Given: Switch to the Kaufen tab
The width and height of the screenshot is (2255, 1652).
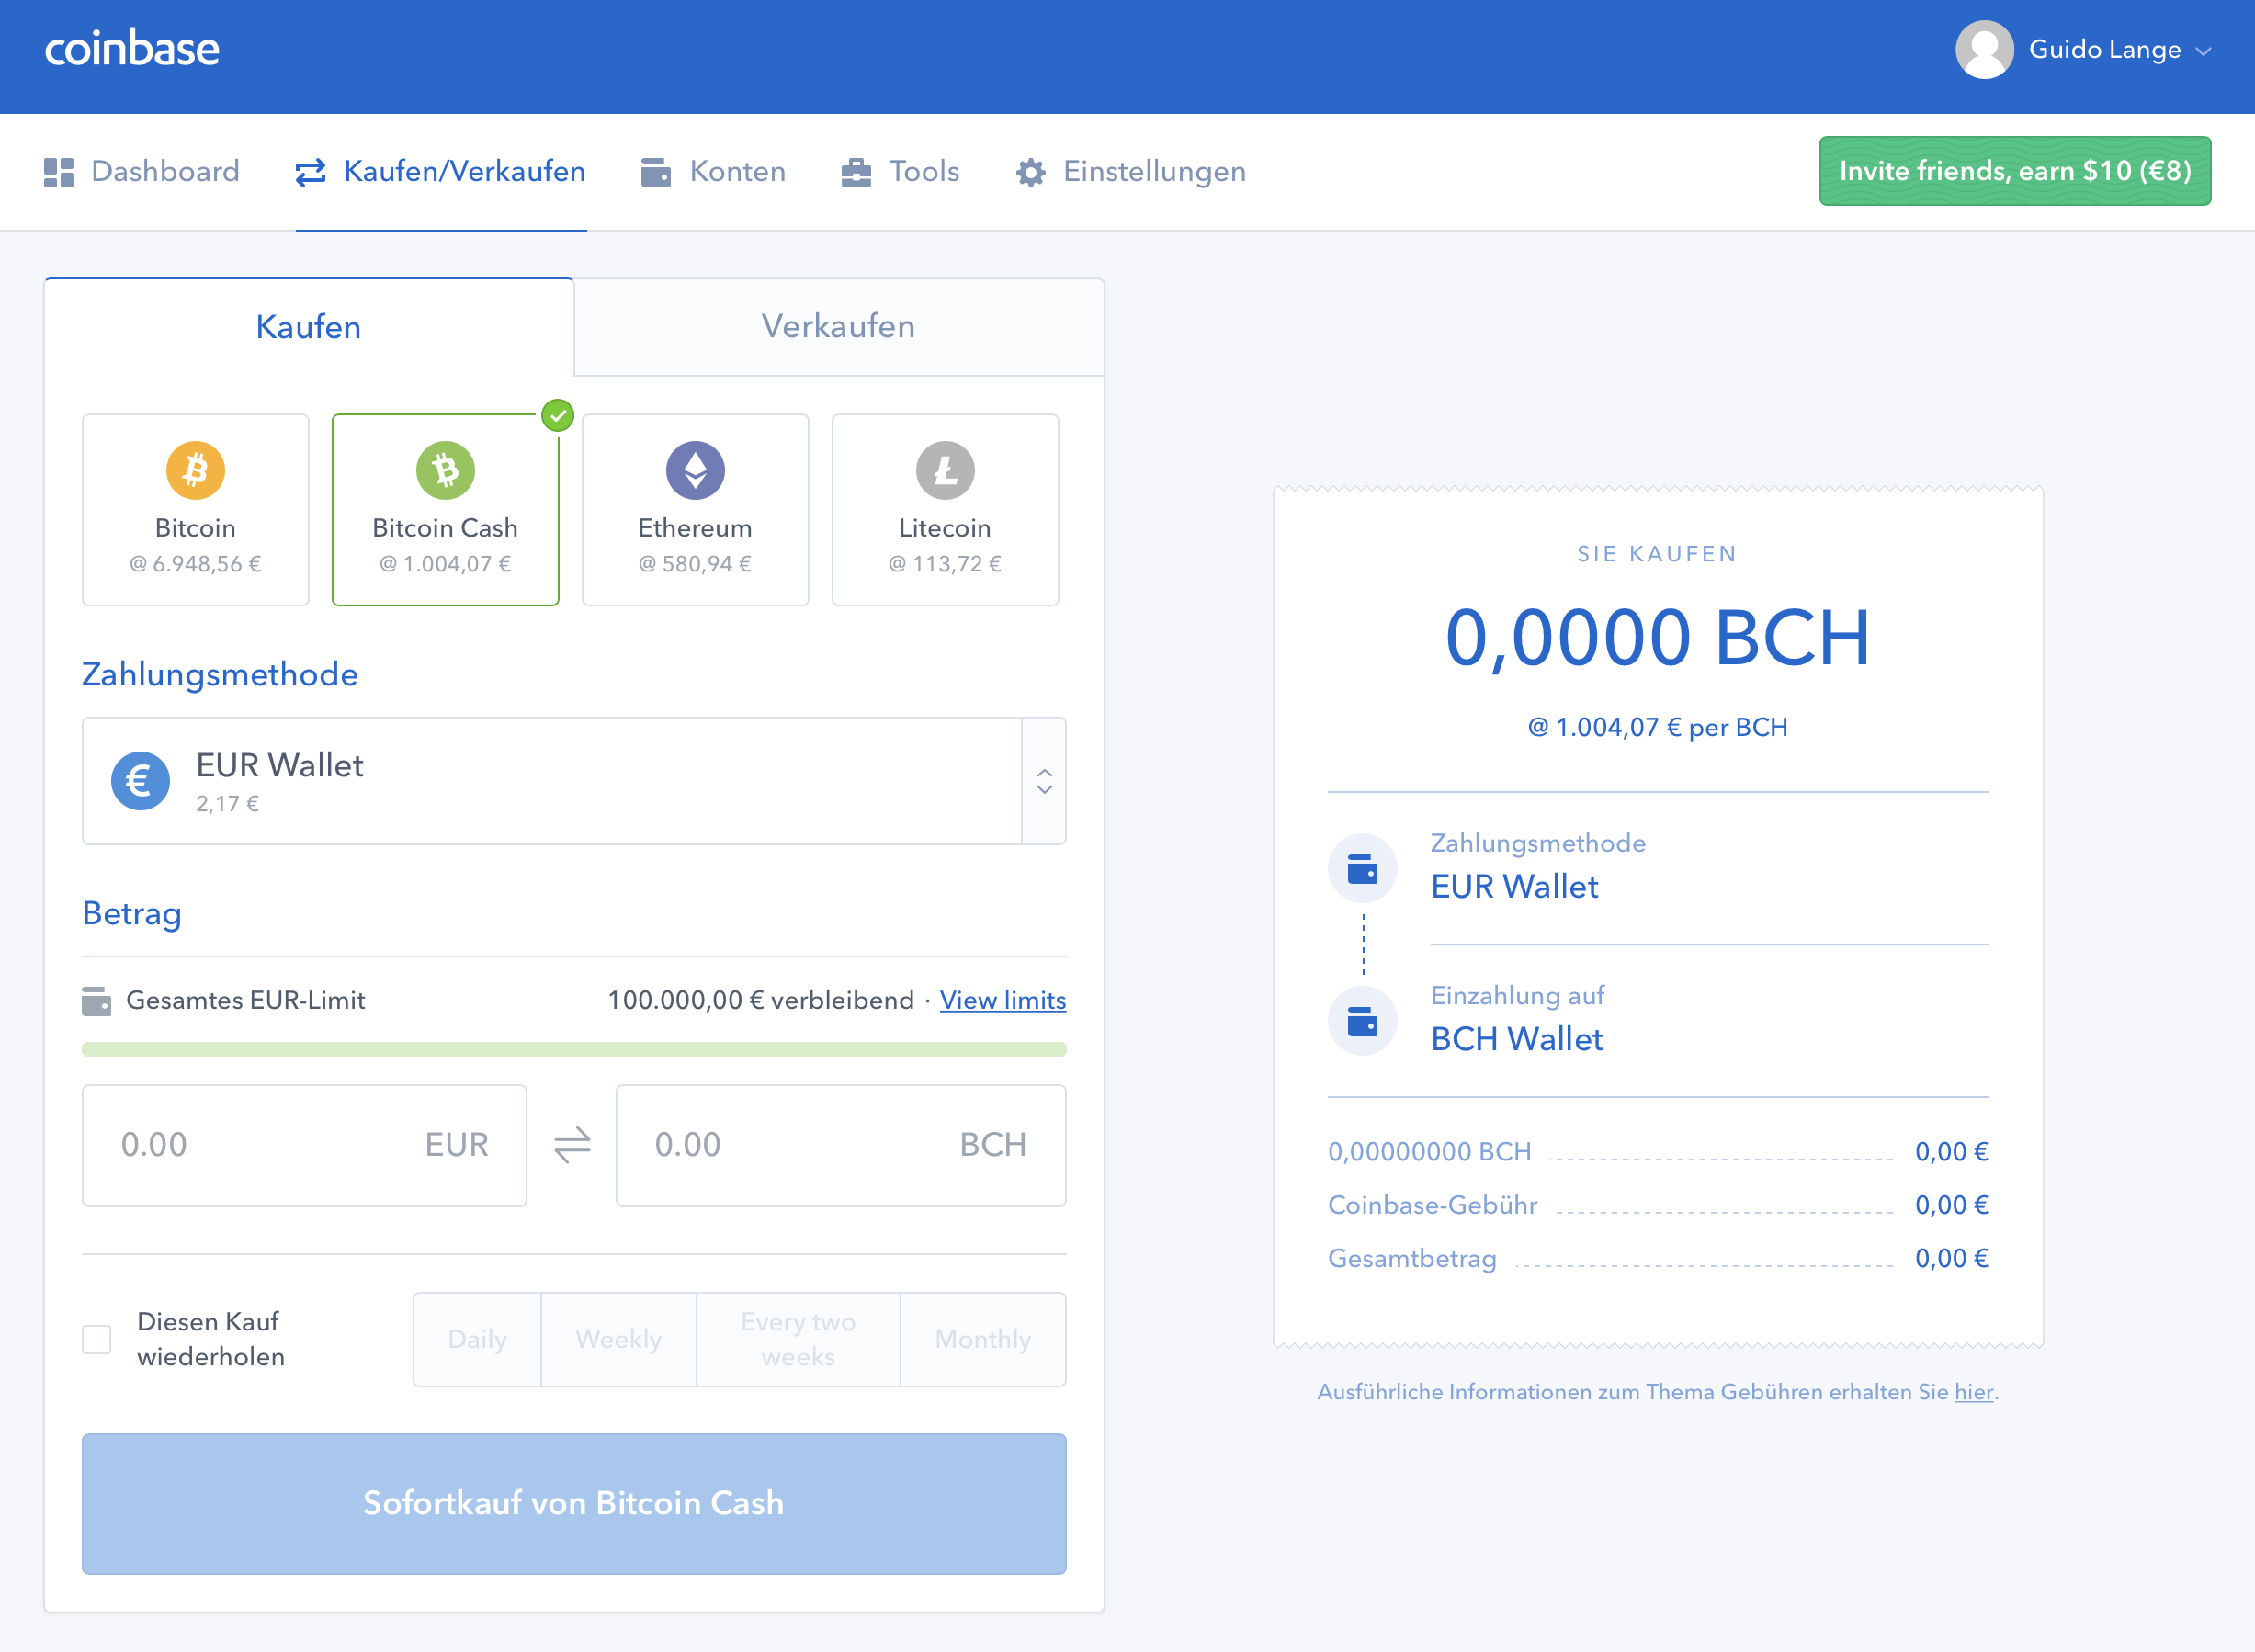Looking at the screenshot, I should 309,327.
